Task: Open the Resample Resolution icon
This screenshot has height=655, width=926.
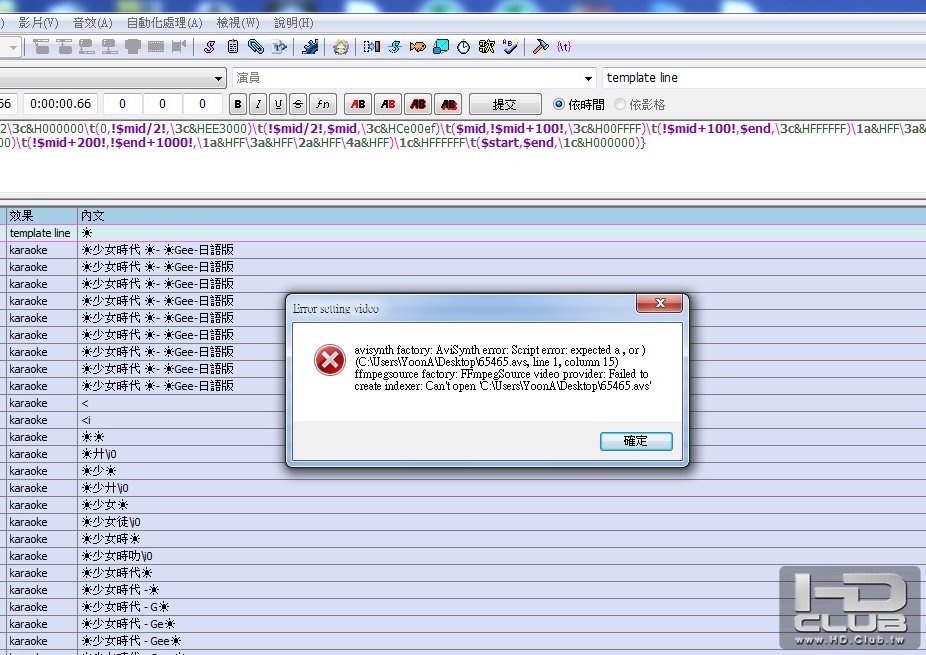Action: pos(441,47)
